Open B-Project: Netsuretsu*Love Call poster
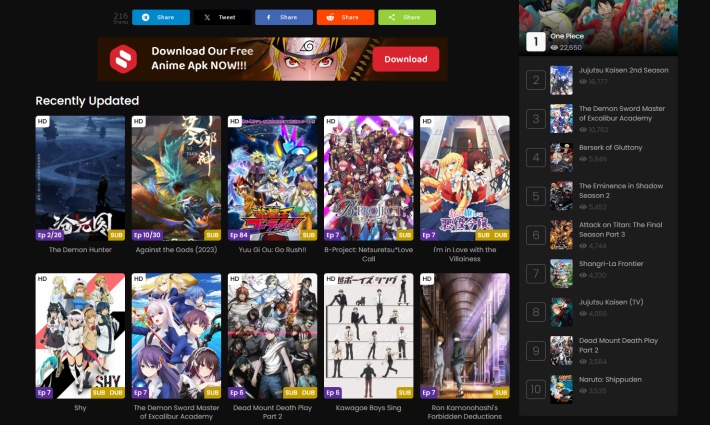This screenshot has width=710, height=425. (369, 178)
